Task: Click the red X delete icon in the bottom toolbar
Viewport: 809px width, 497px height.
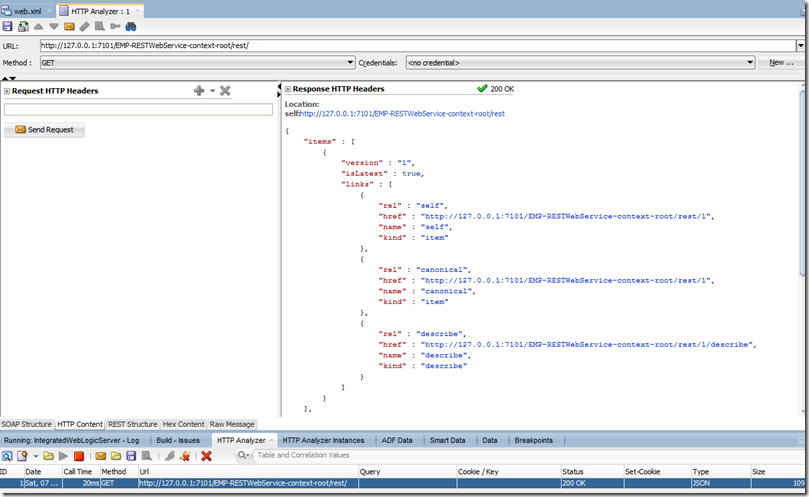Action: pos(206,456)
